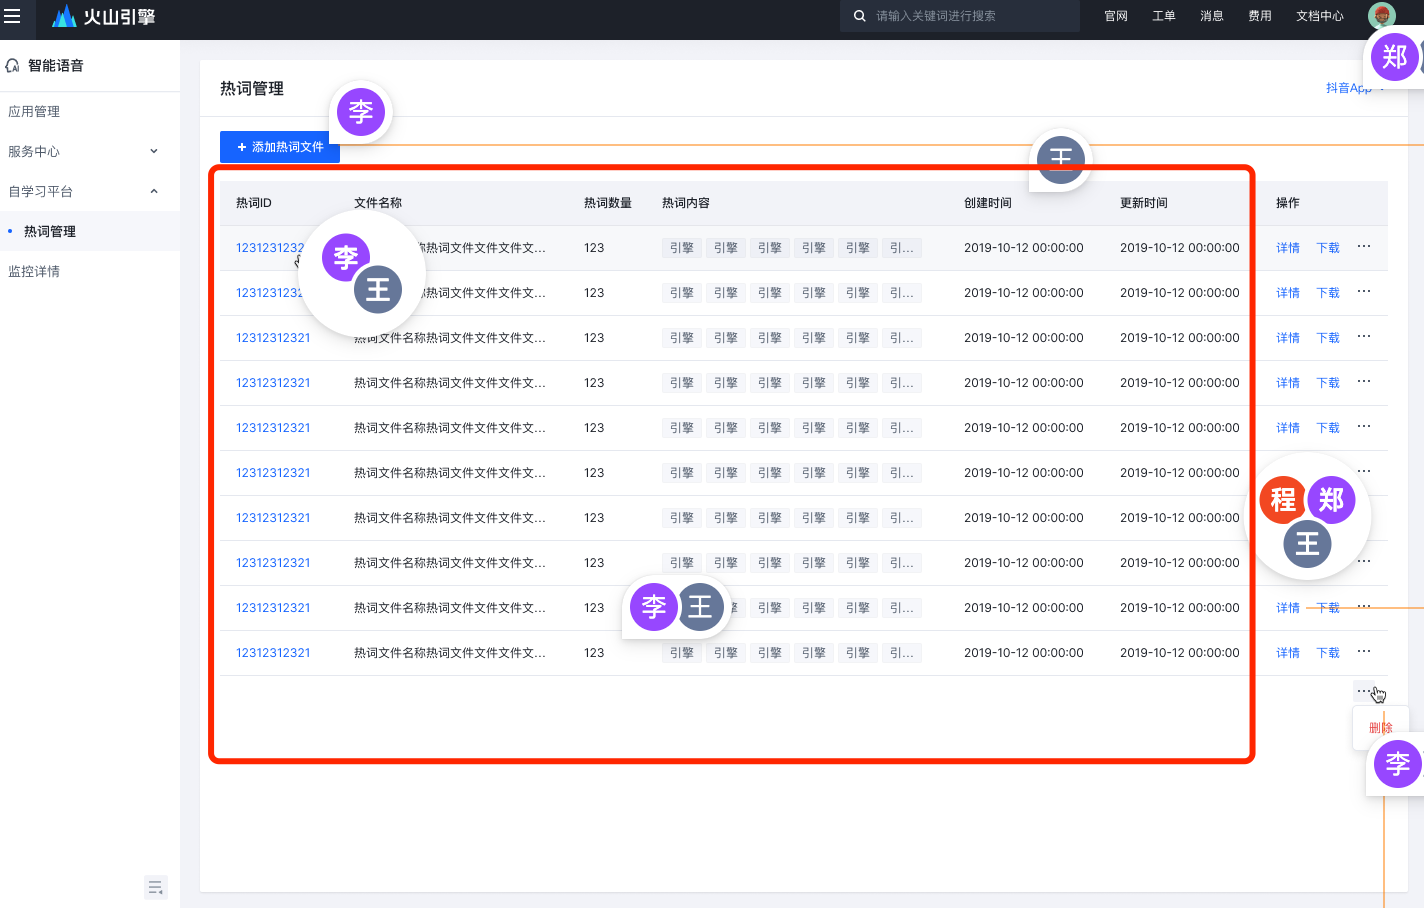This screenshot has height=908, width=1424.
Task: Click the red 程 avatar bubble
Action: [1283, 499]
